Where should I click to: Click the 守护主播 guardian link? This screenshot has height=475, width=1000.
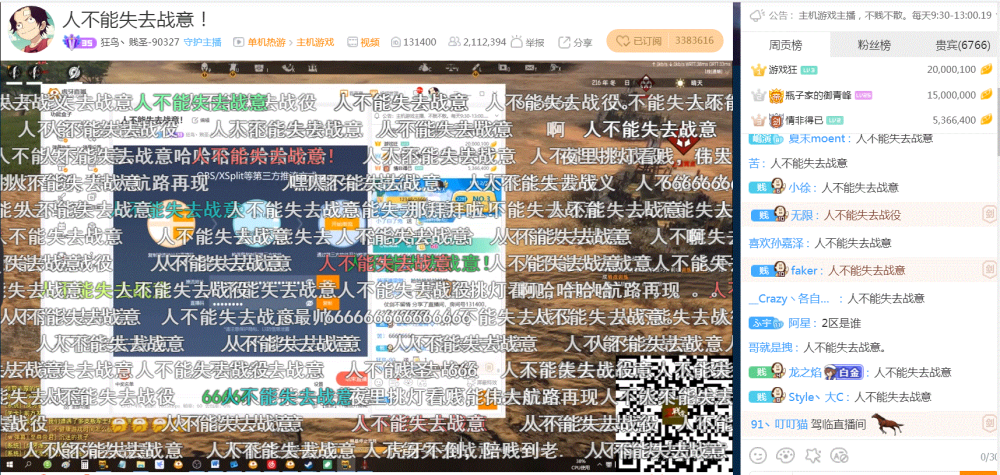click(x=204, y=42)
